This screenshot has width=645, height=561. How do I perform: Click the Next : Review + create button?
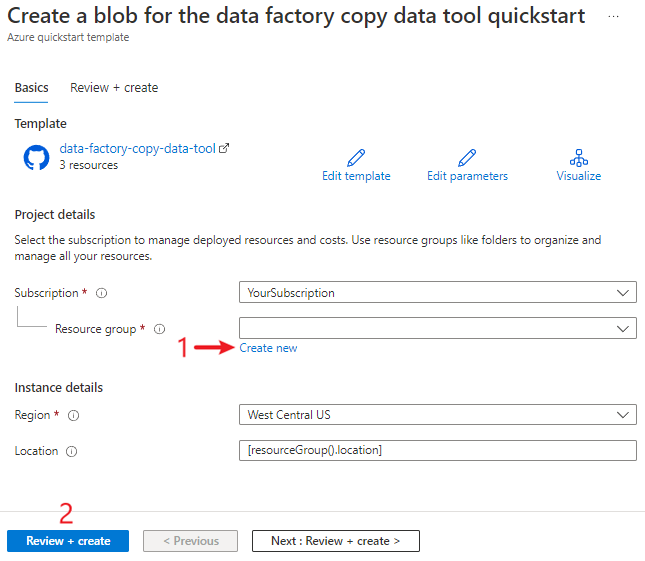tap(335, 541)
